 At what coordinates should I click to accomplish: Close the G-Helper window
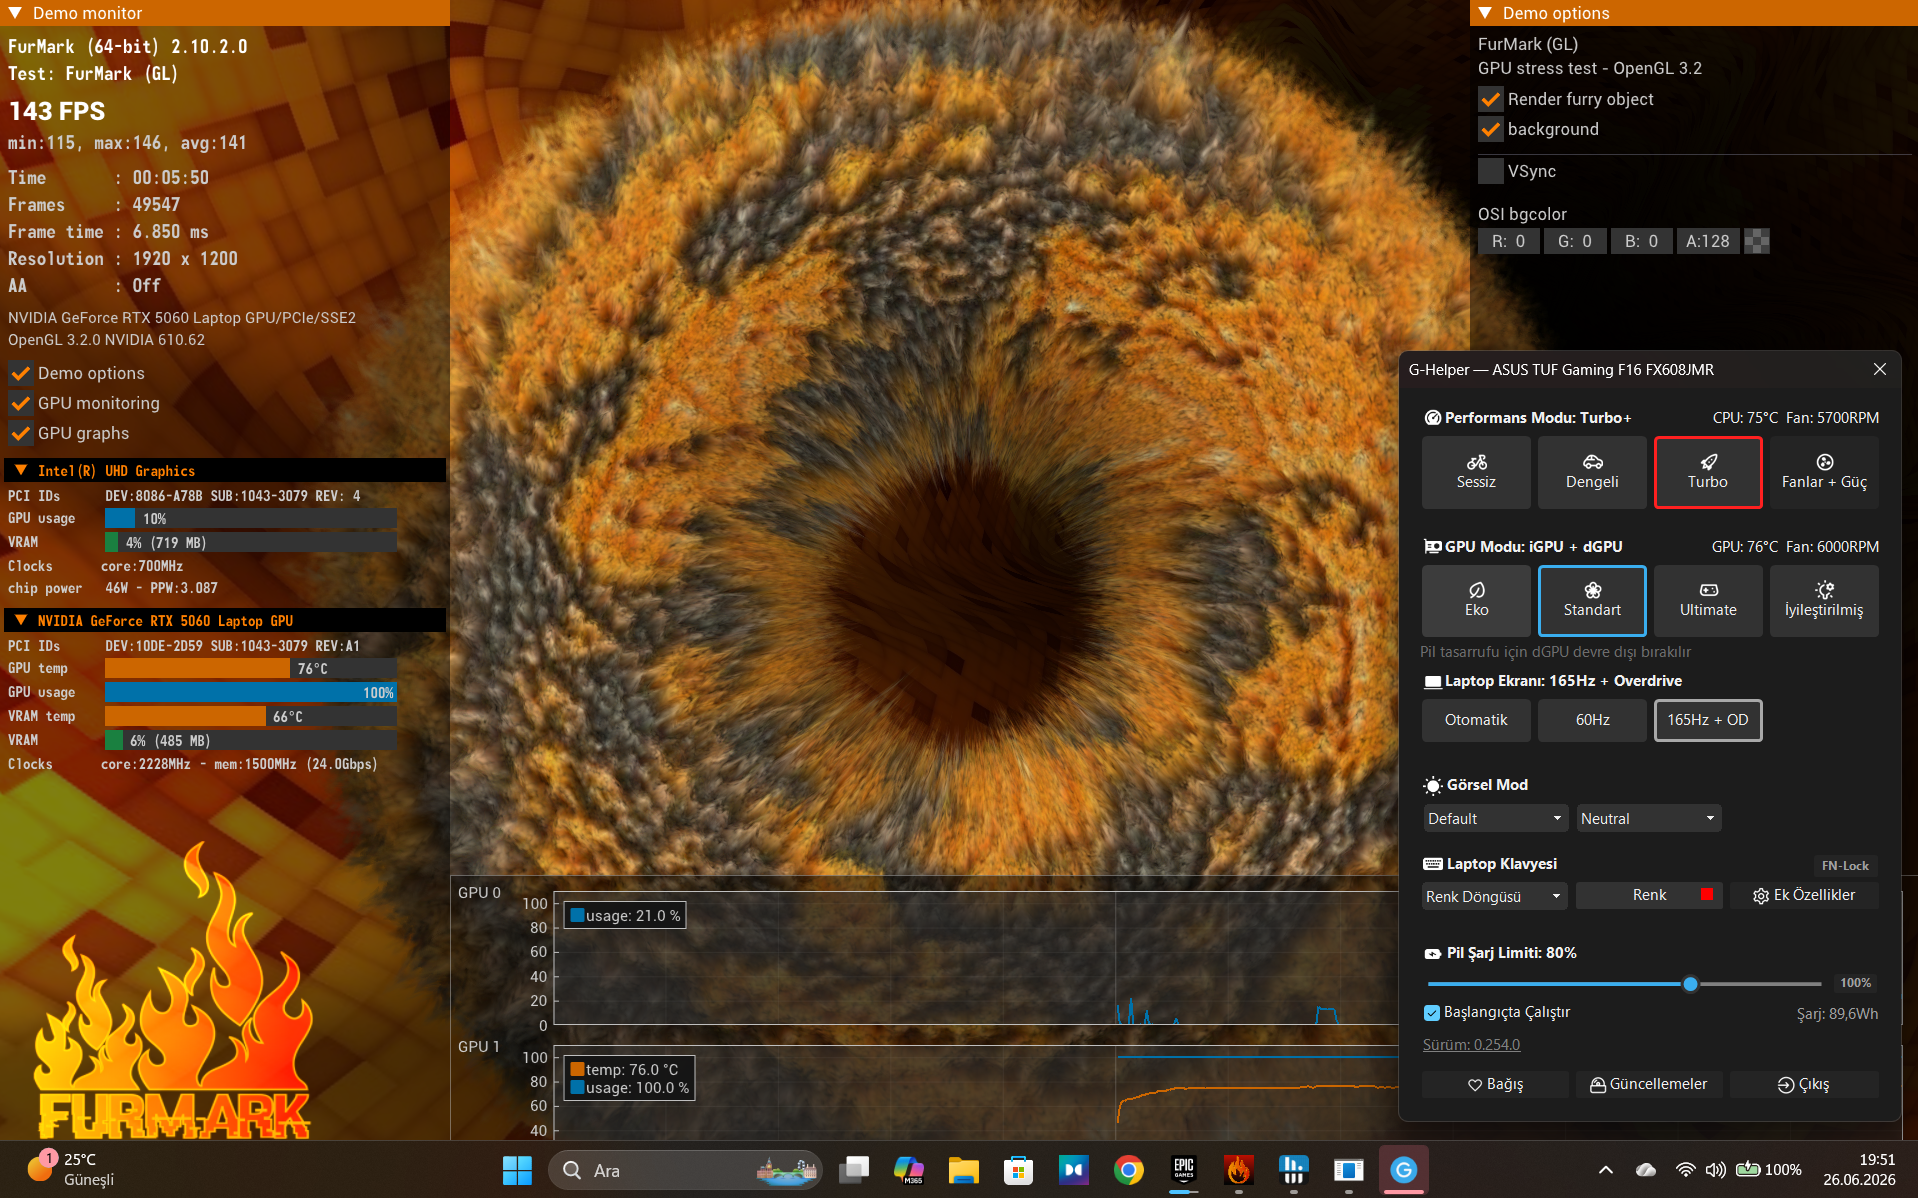point(1880,369)
